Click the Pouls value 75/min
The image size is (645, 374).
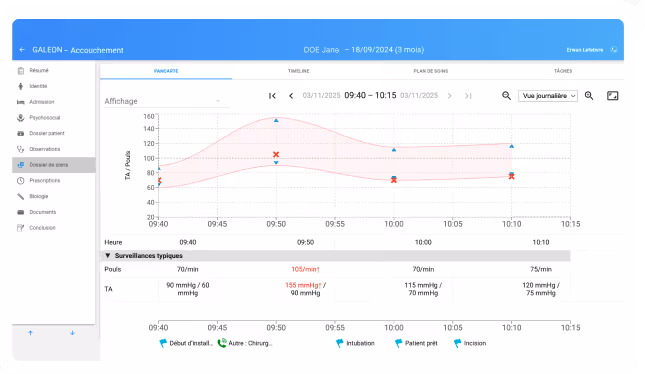pyautogui.click(x=541, y=269)
